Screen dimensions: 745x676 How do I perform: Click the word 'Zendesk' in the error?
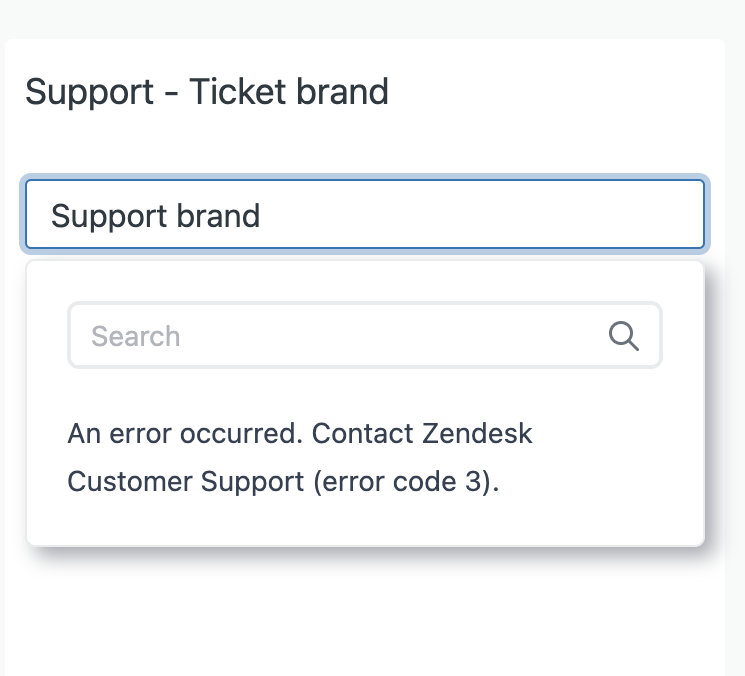tap(477, 434)
